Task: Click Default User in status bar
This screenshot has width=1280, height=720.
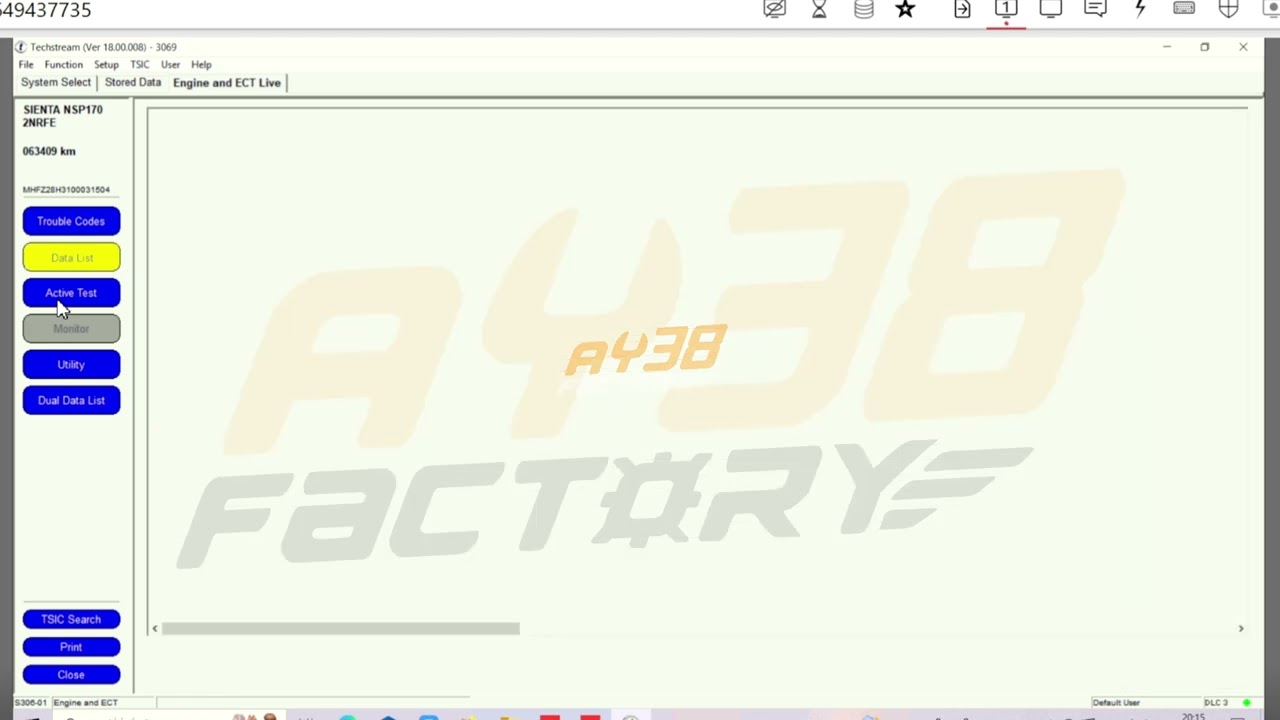Action: click(x=1116, y=703)
